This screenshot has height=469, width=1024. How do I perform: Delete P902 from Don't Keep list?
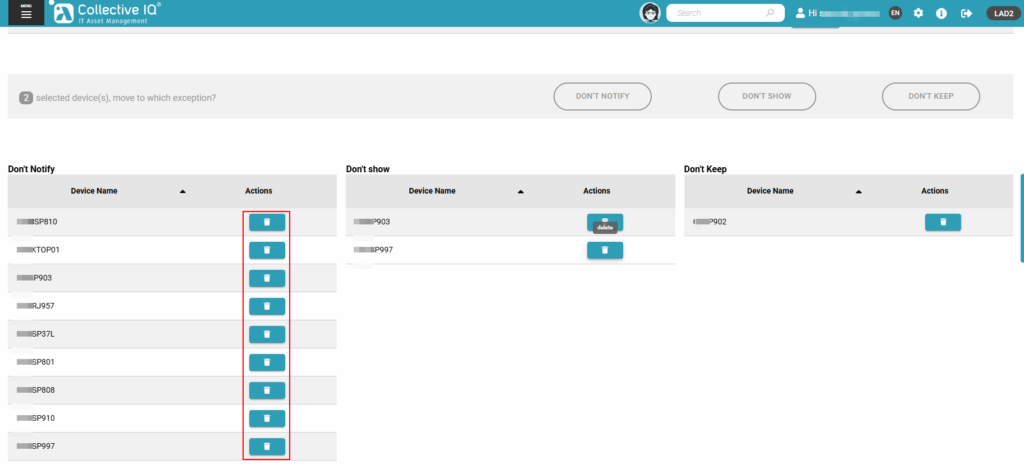click(942, 222)
